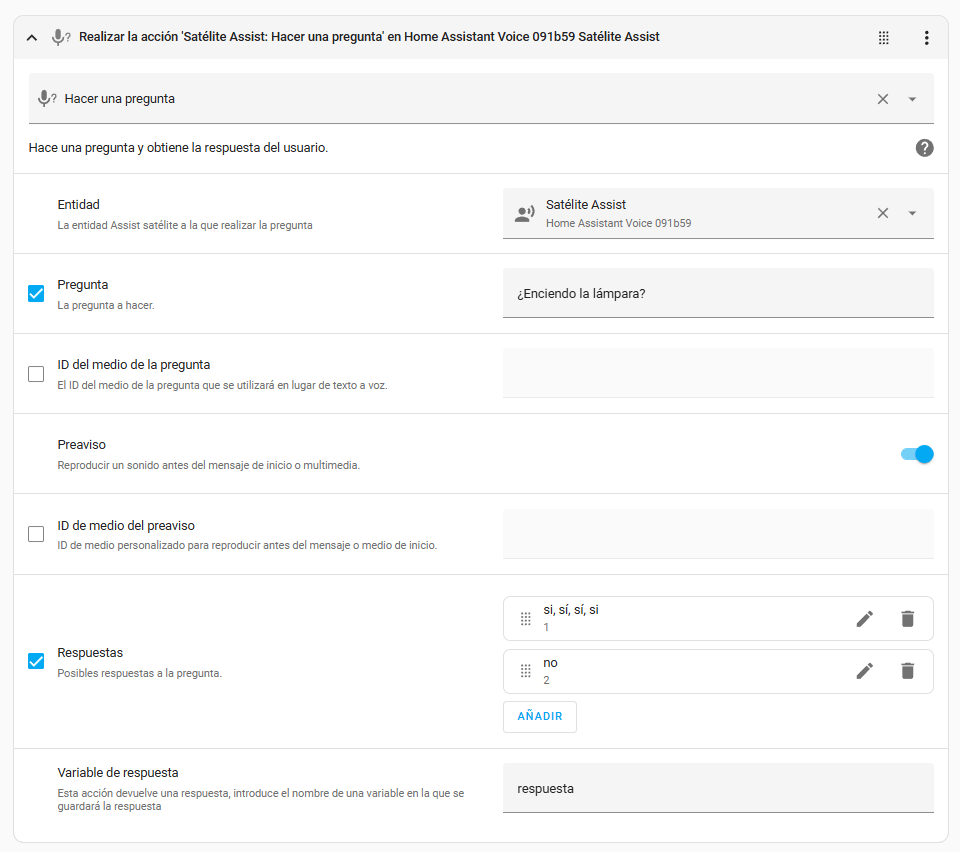Click the AÑADIR button
This screenshot has height=852, width=960.
click(539, 716)
